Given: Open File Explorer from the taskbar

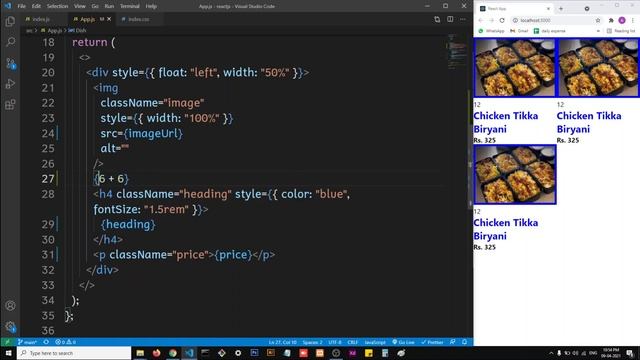Looking at the screenshot, I should point(140,353).
